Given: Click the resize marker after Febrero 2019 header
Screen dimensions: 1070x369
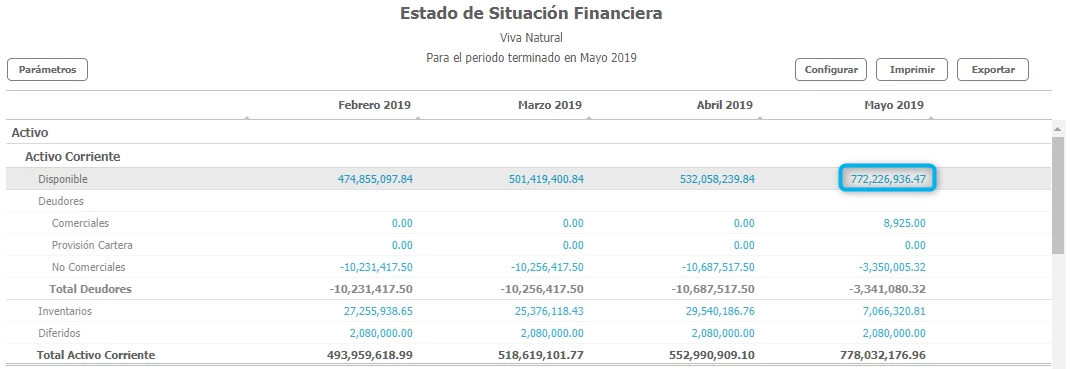Looking at the screenshot, I should click(x=418, y=118).
